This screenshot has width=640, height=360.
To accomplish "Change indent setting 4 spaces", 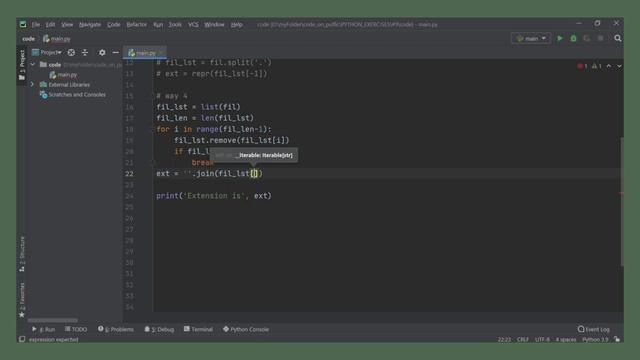I will (x=566, y=340).
